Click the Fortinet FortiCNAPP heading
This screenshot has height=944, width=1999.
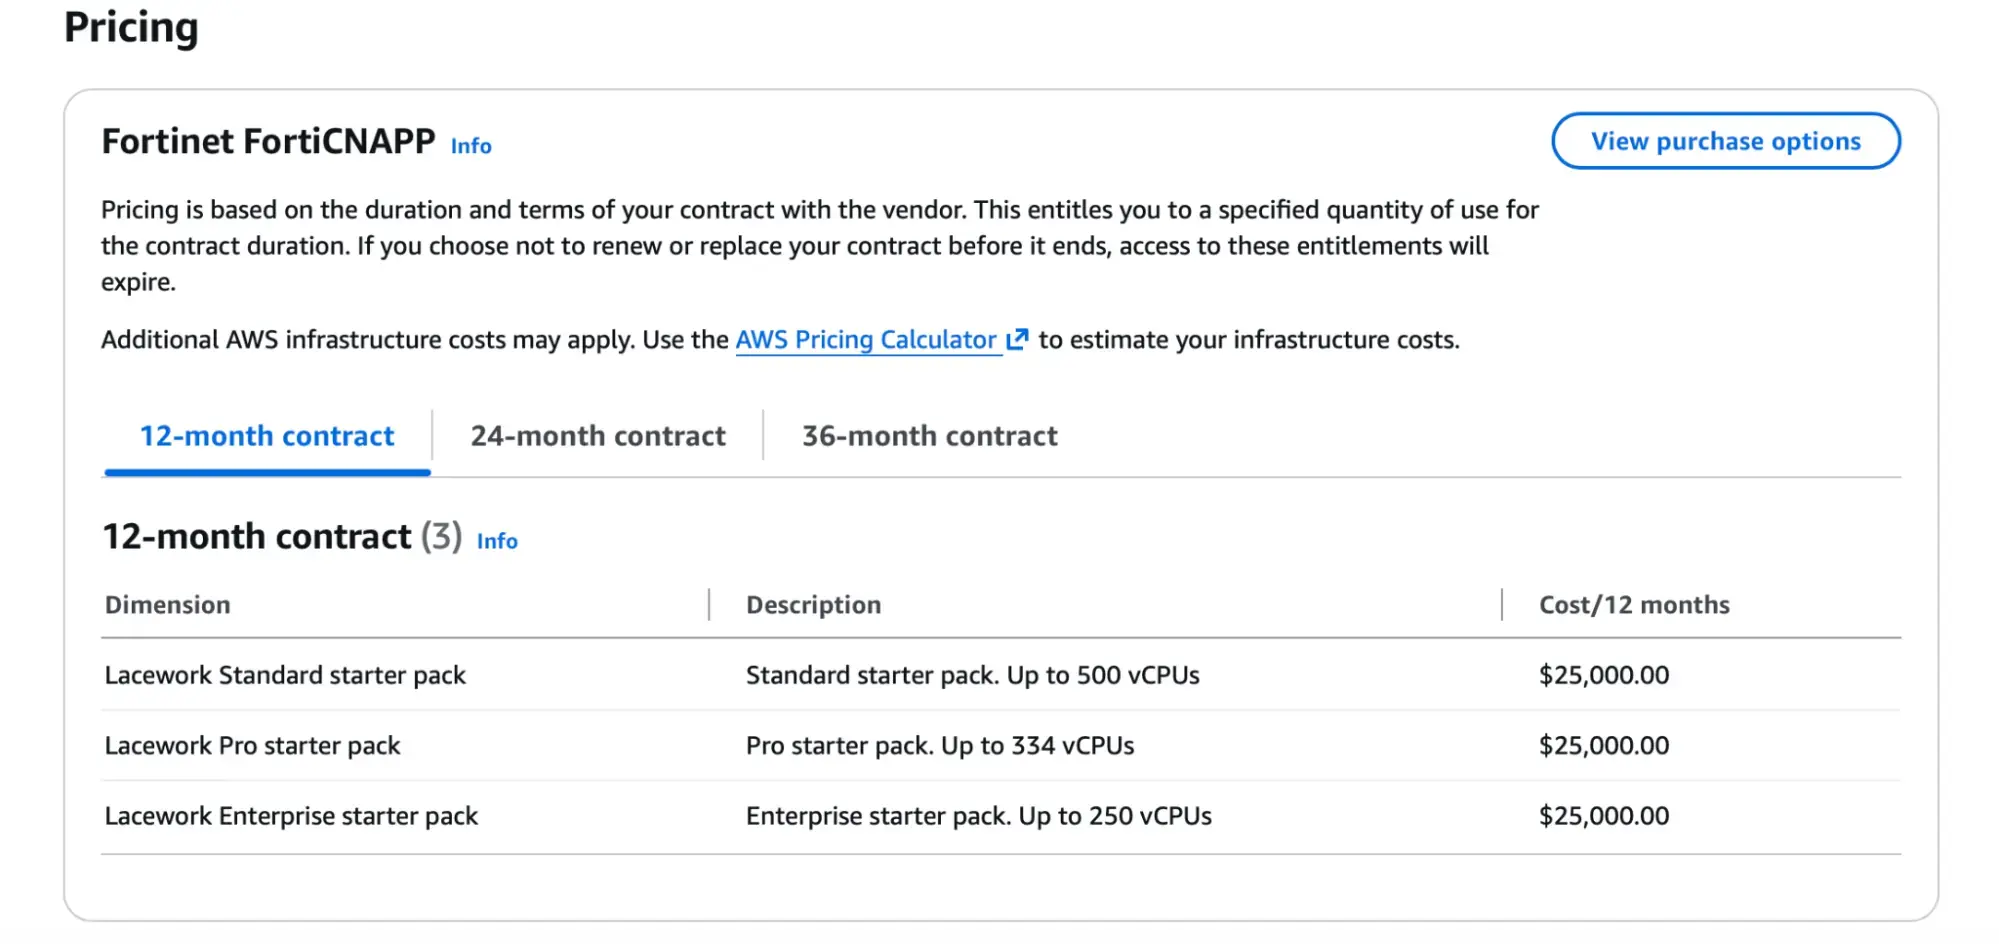[x=268, y=141]
